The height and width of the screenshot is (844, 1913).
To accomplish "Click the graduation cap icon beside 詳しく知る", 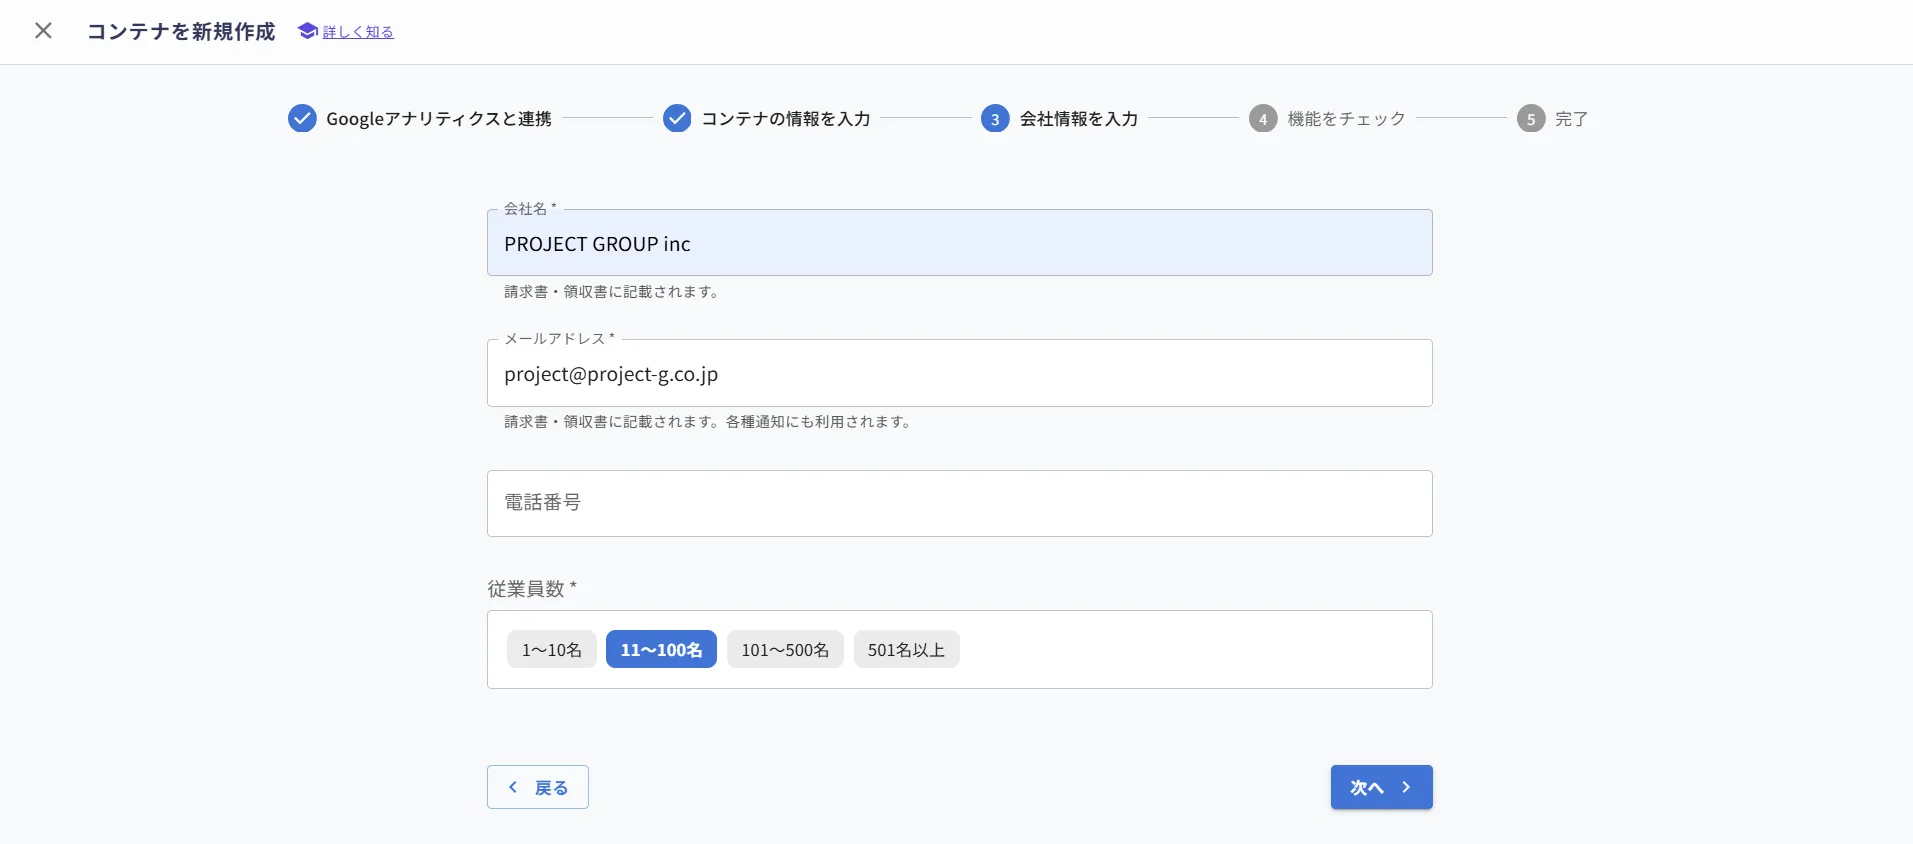I will point(308,31).
